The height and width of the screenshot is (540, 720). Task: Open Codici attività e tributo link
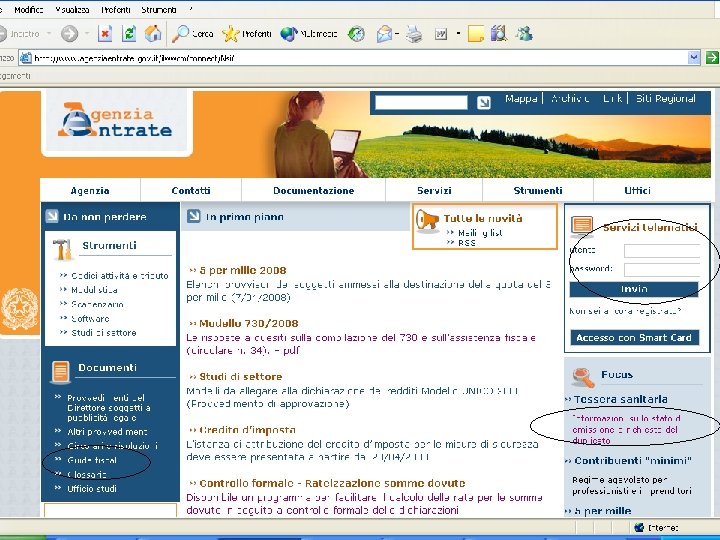coord(120,276)
